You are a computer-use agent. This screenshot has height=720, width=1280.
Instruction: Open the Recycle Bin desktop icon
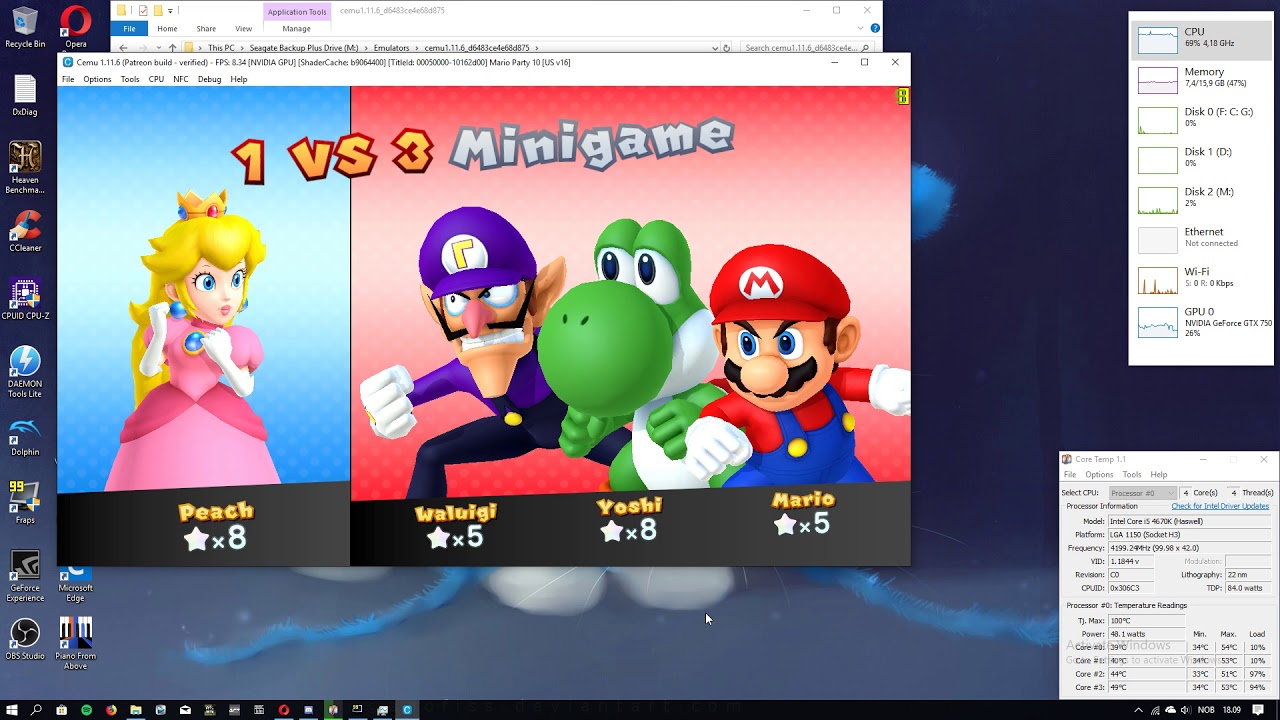click(25, 28)
